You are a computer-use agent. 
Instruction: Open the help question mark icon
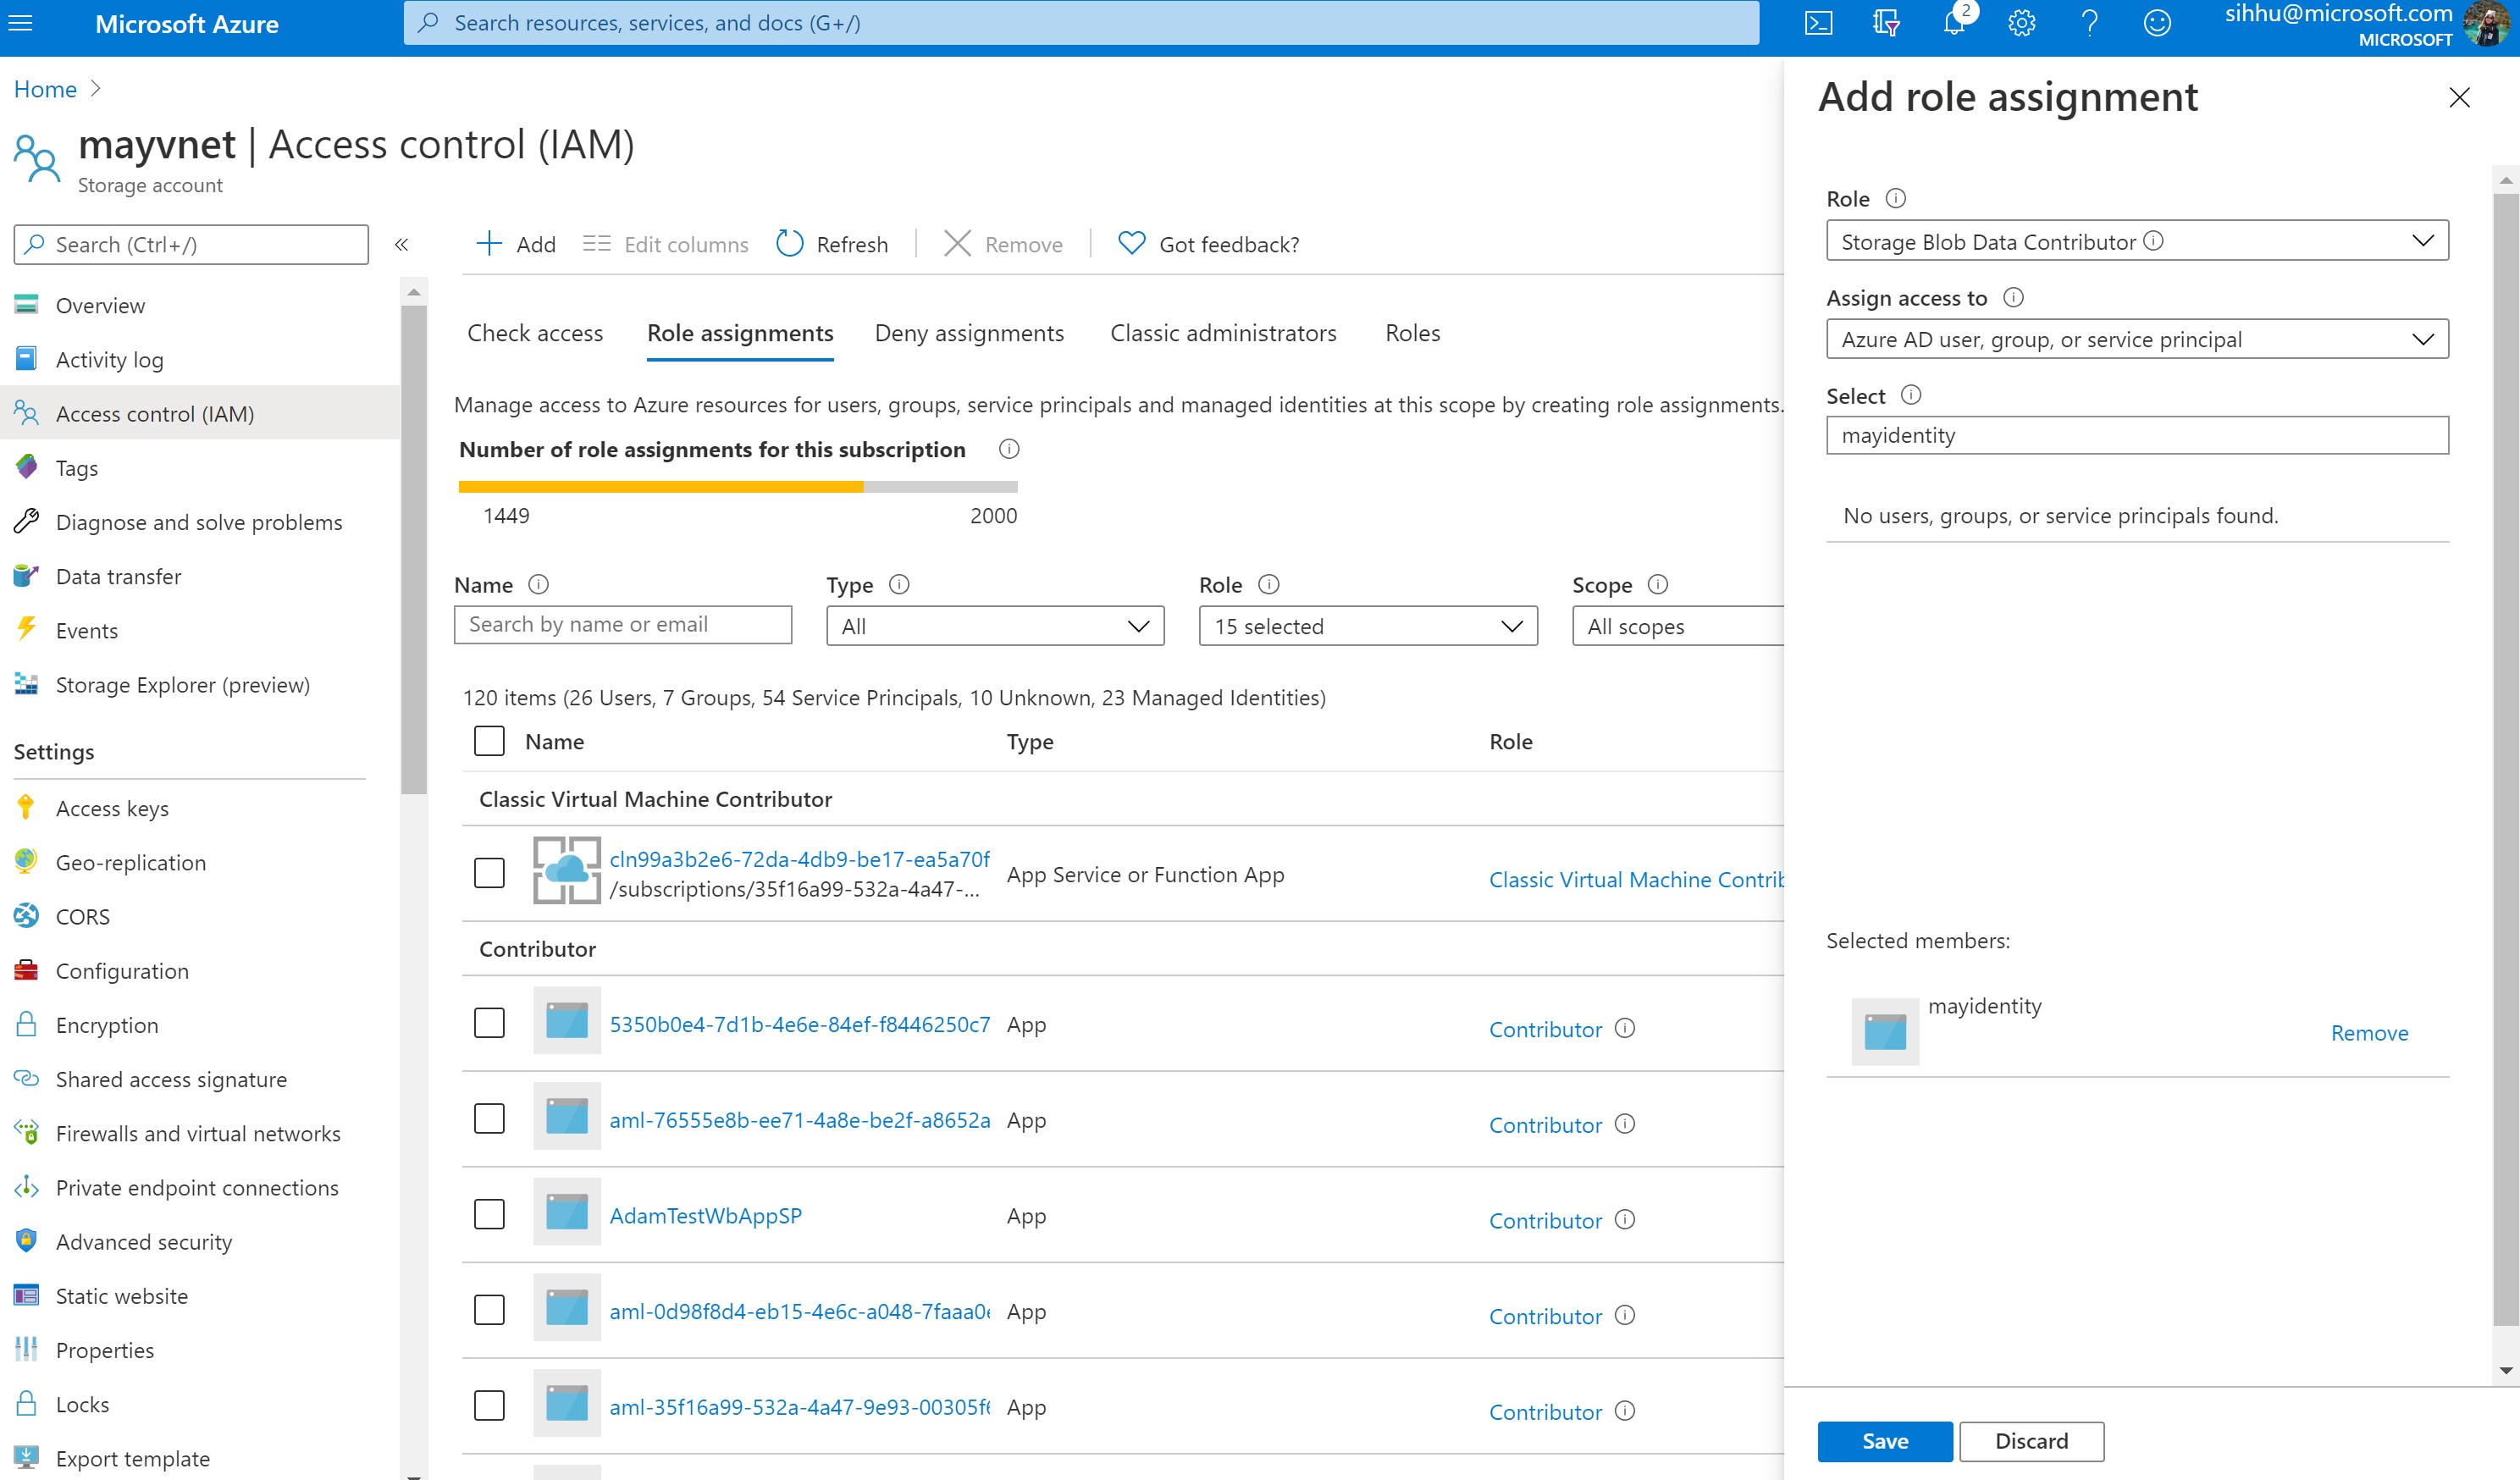coord(2089,23)
